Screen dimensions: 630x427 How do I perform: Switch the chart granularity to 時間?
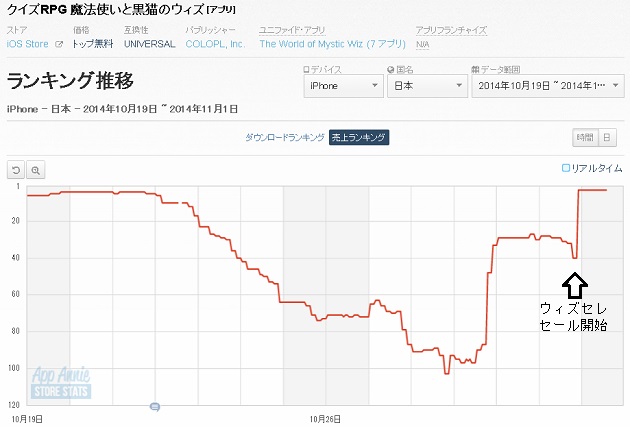[585, 138]
